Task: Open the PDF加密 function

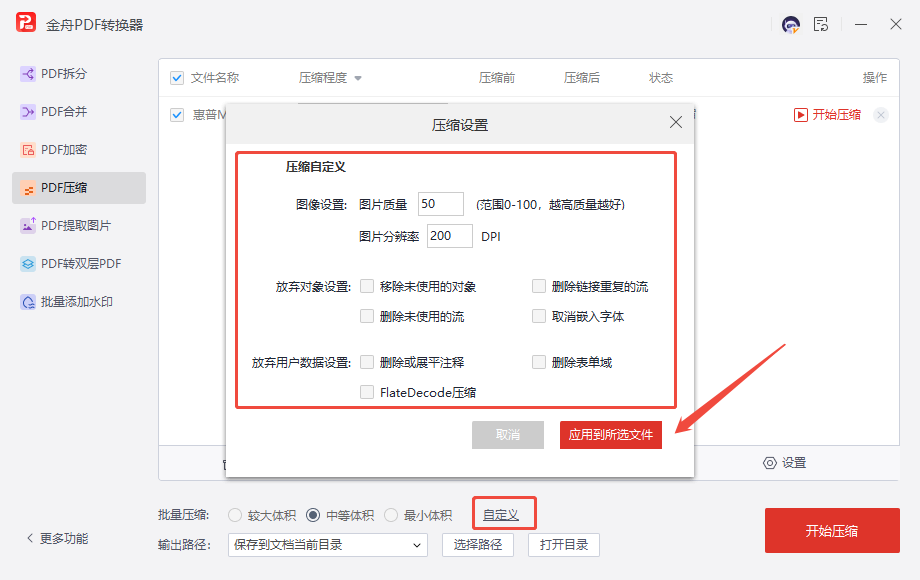Action: [x=79, y=150]
